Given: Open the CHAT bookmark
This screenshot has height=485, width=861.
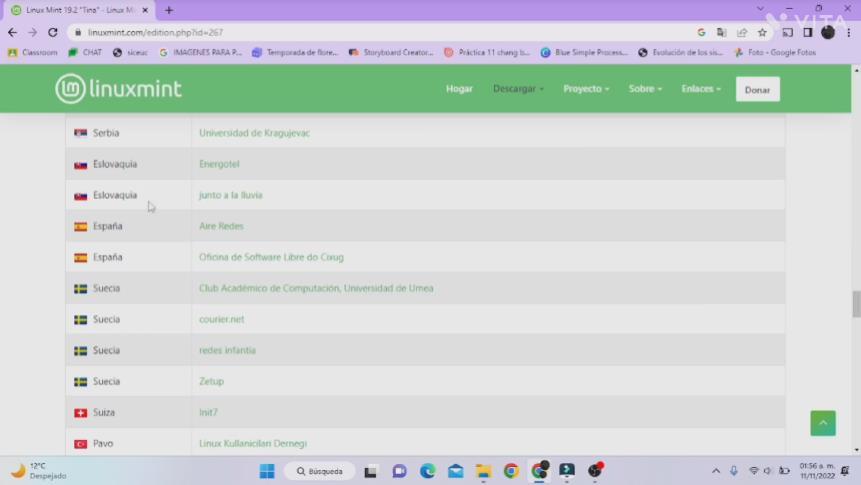Looking at the screenshot, I should (85, 53).
